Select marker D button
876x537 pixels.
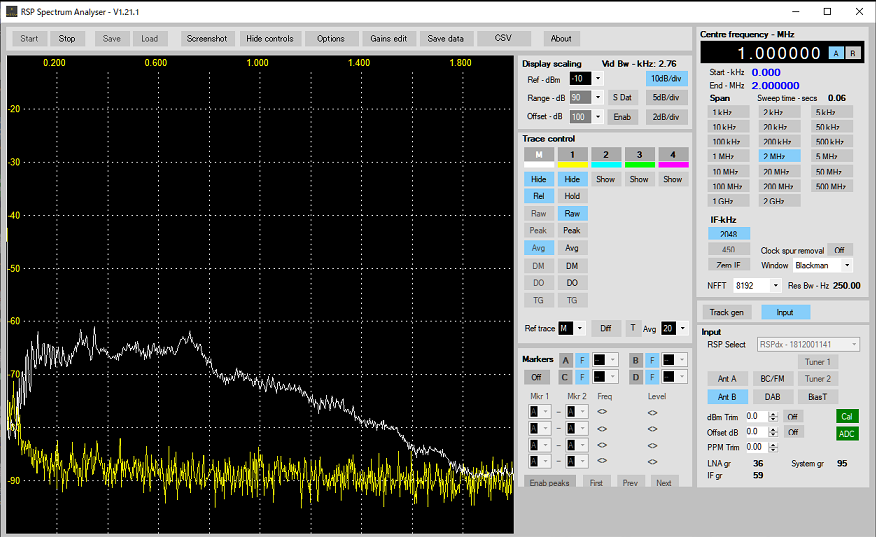coord(635,377)
